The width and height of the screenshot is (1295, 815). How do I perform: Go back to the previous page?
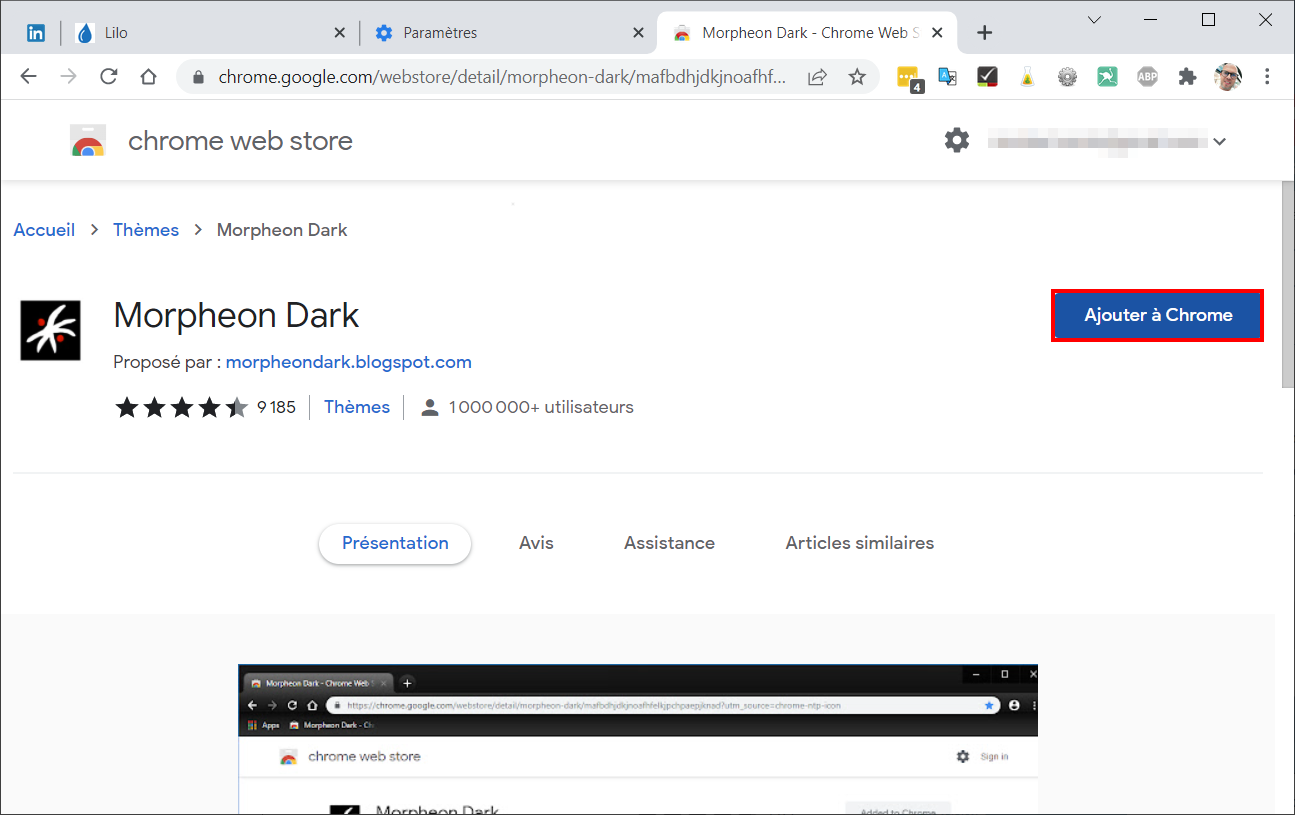[28, 77]
